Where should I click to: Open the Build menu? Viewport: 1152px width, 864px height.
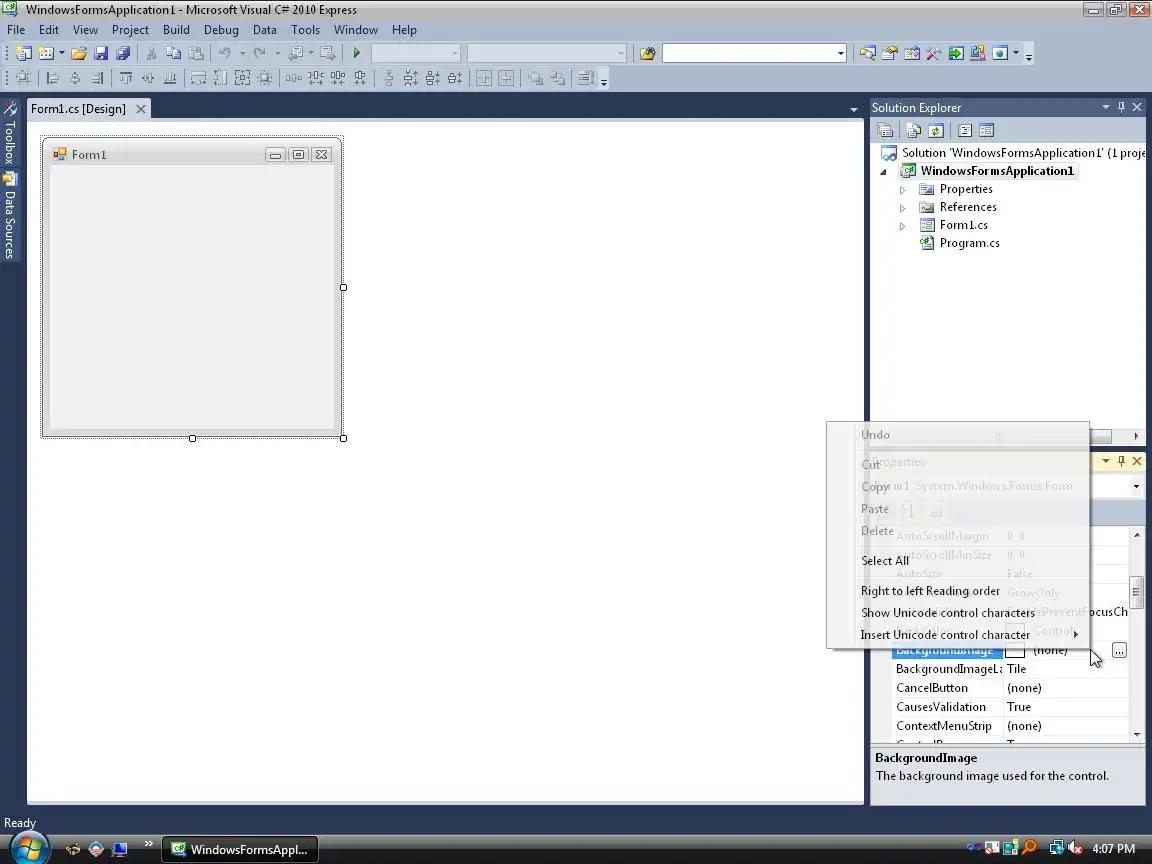coord(176,30)
